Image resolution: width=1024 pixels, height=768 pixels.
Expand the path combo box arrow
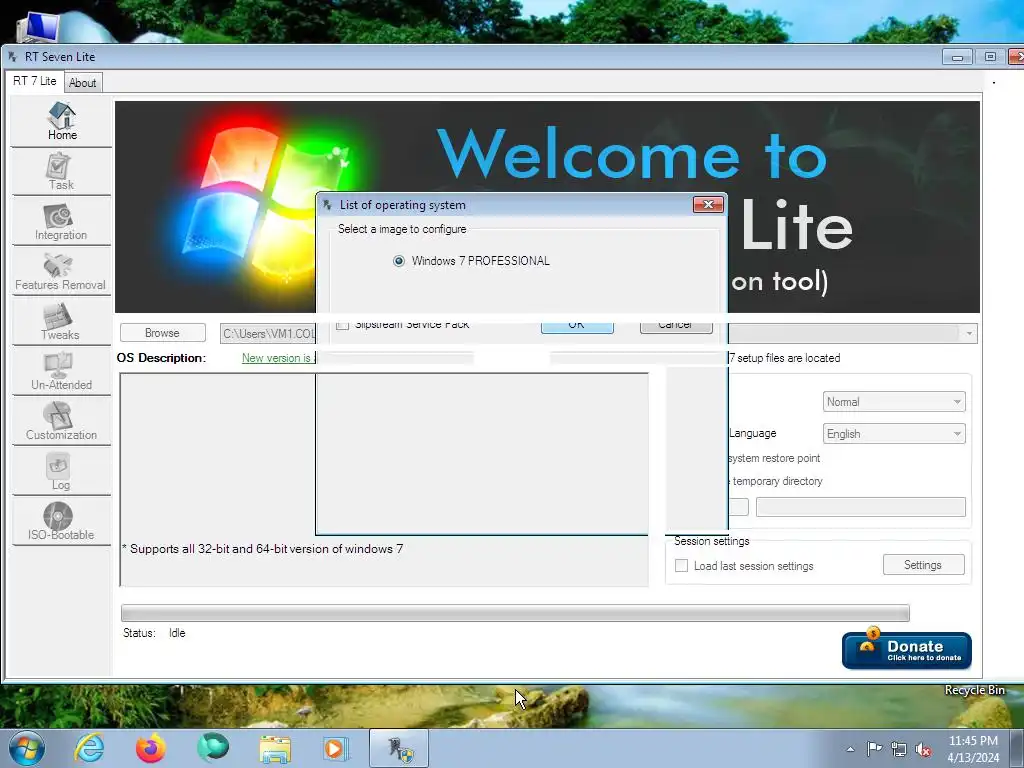pos(969,334)
